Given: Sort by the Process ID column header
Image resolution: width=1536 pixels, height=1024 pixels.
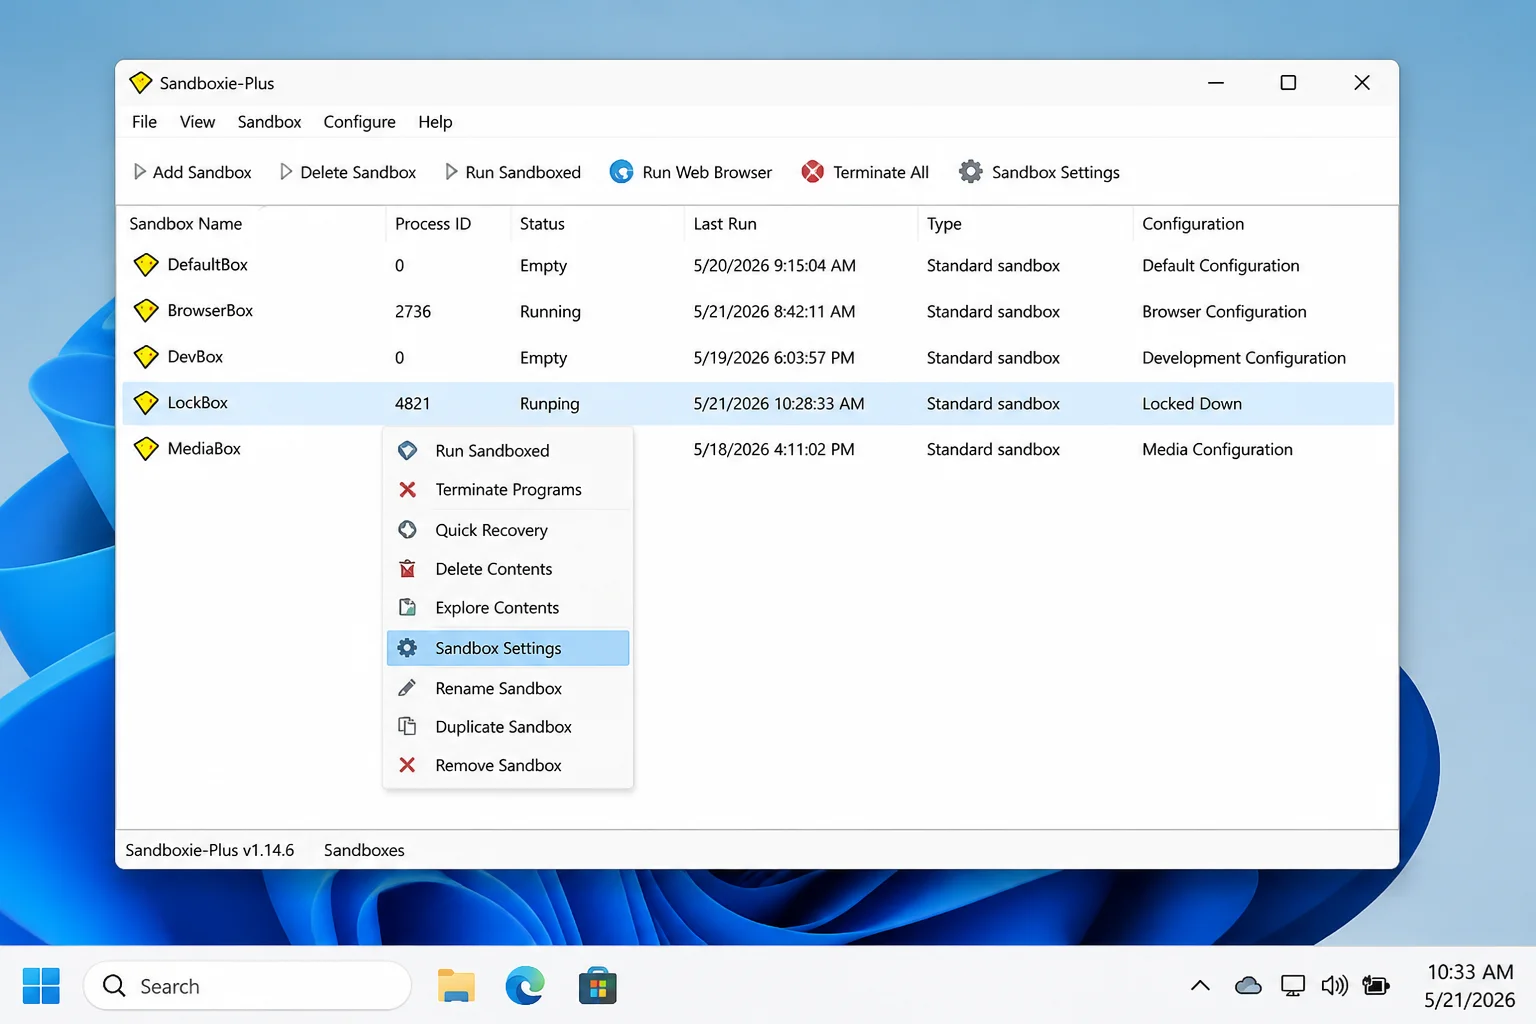Looking at the screenshot, I should coord(433,224).
